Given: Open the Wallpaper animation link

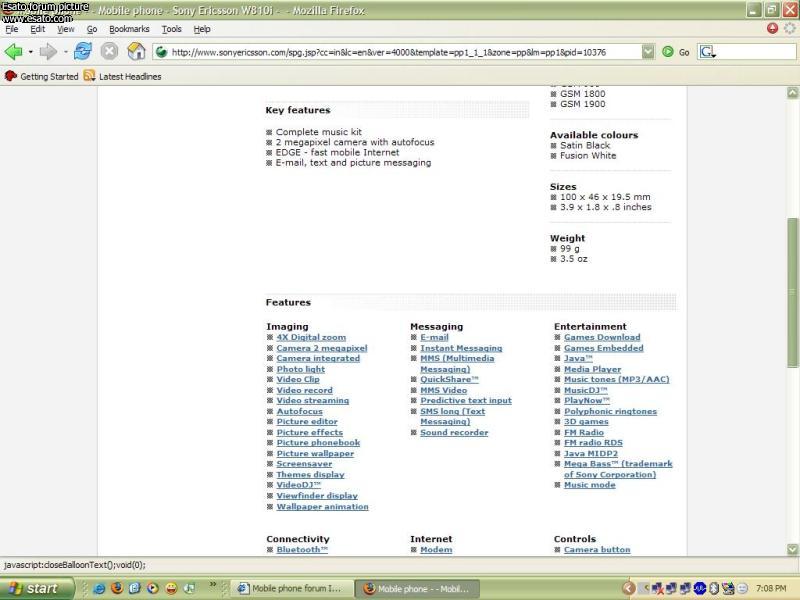Looking at the screenshot, I should coord(322,507).
